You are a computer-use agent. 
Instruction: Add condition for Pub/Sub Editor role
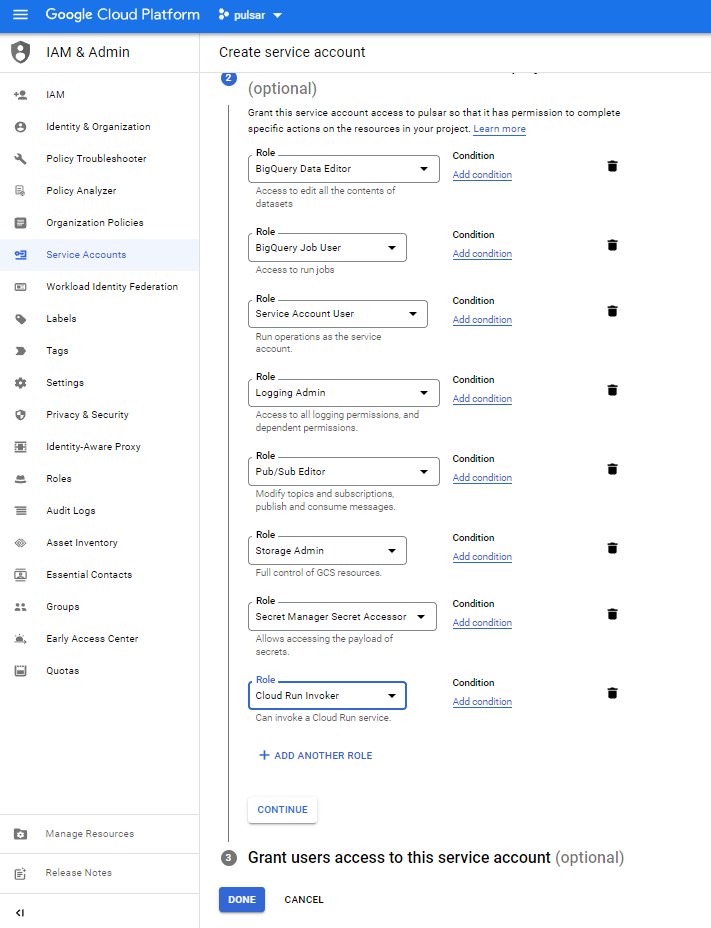point(482,478)
